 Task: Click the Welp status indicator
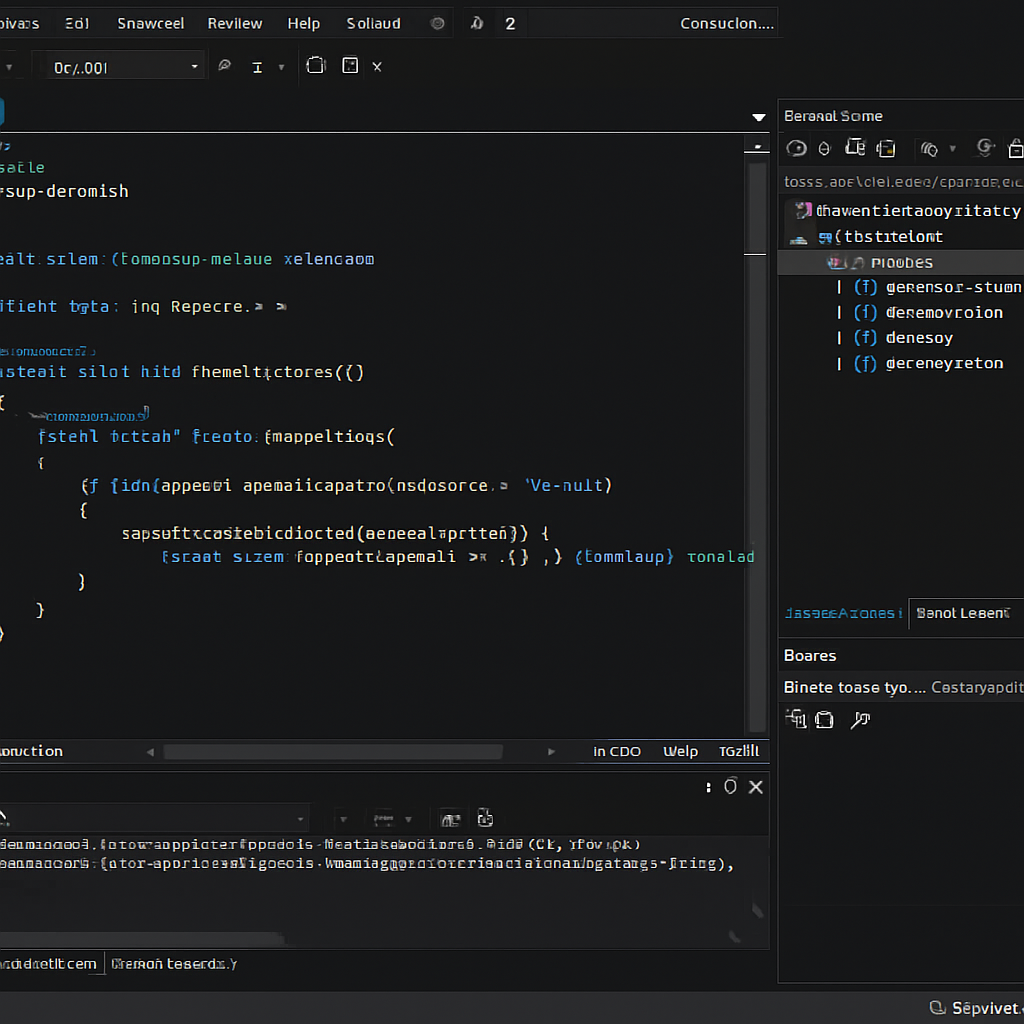point(680,752)
